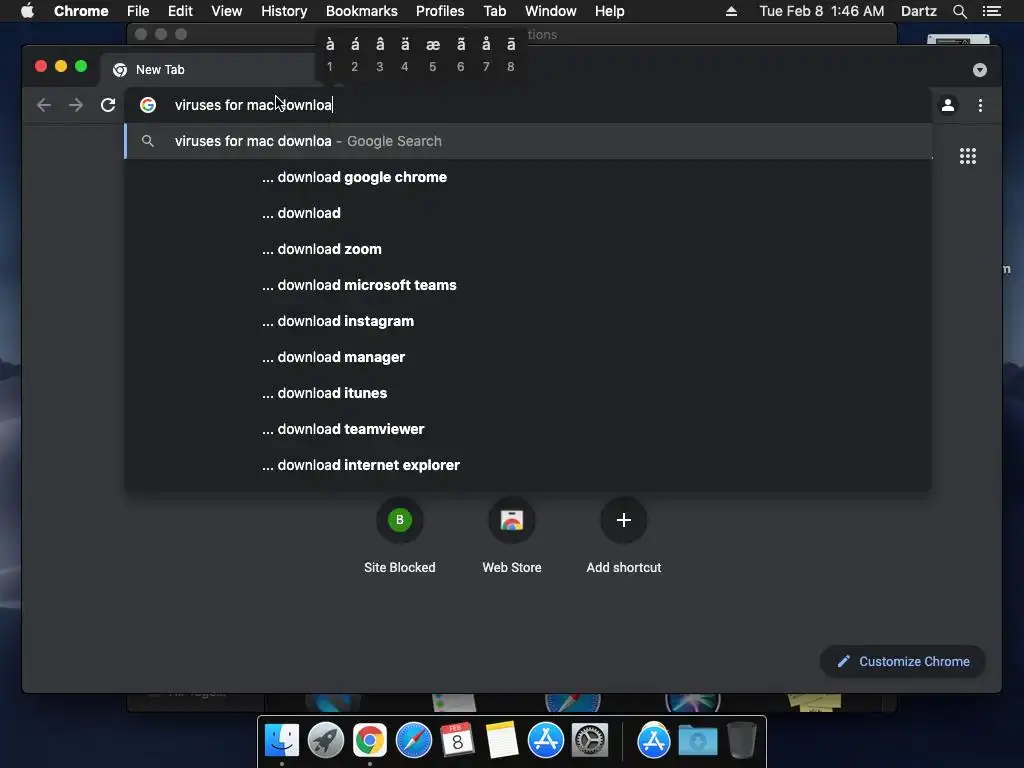Choose accent character â in popup
The image size is (1024, 768).
380,54
